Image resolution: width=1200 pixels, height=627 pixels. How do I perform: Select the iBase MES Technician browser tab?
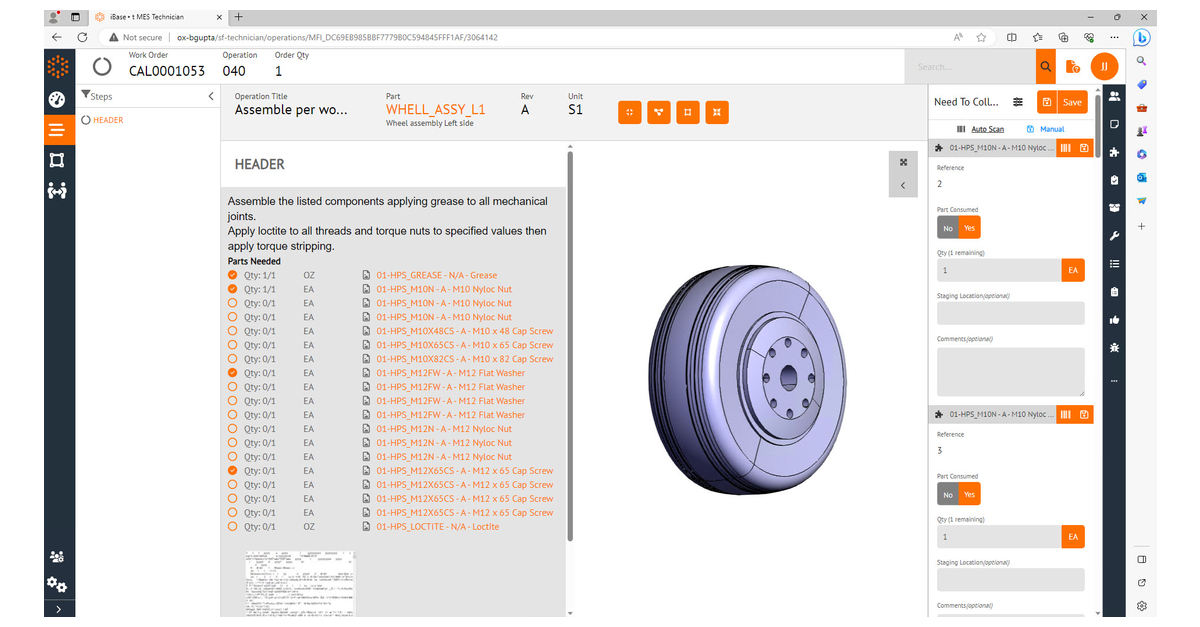(x=150, y=16)
